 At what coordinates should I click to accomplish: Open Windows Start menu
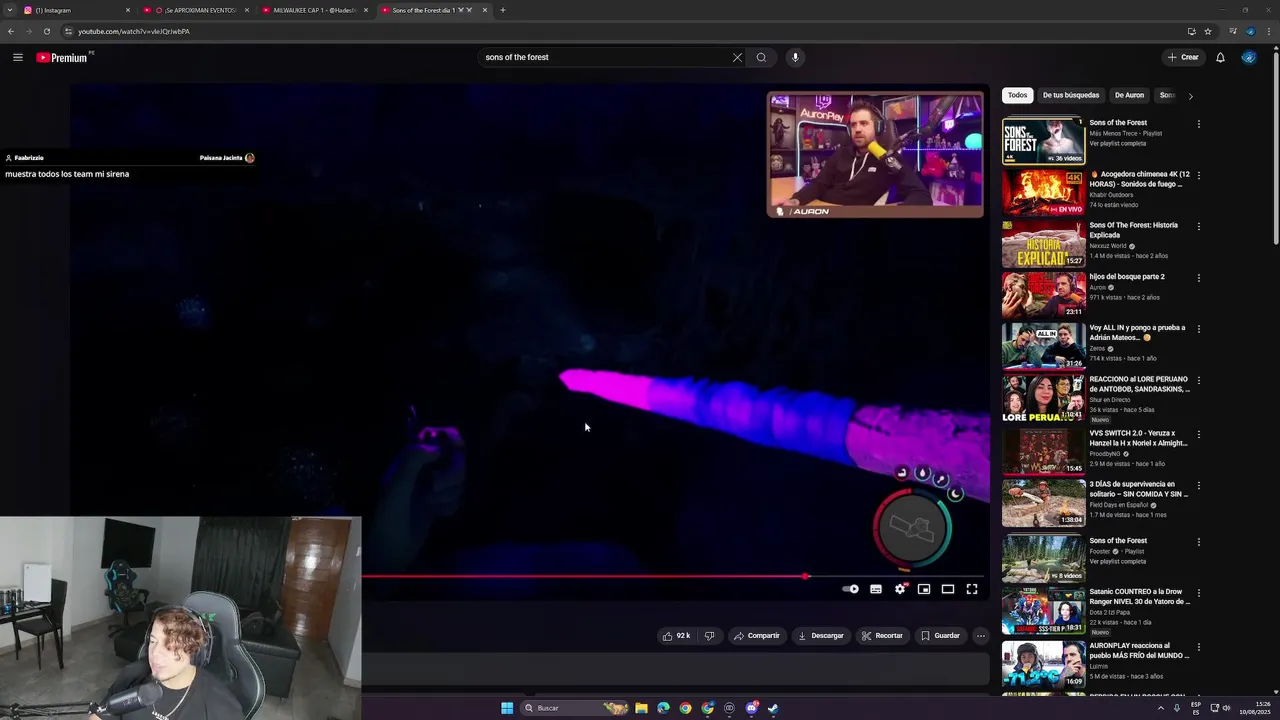pos(507,708)
